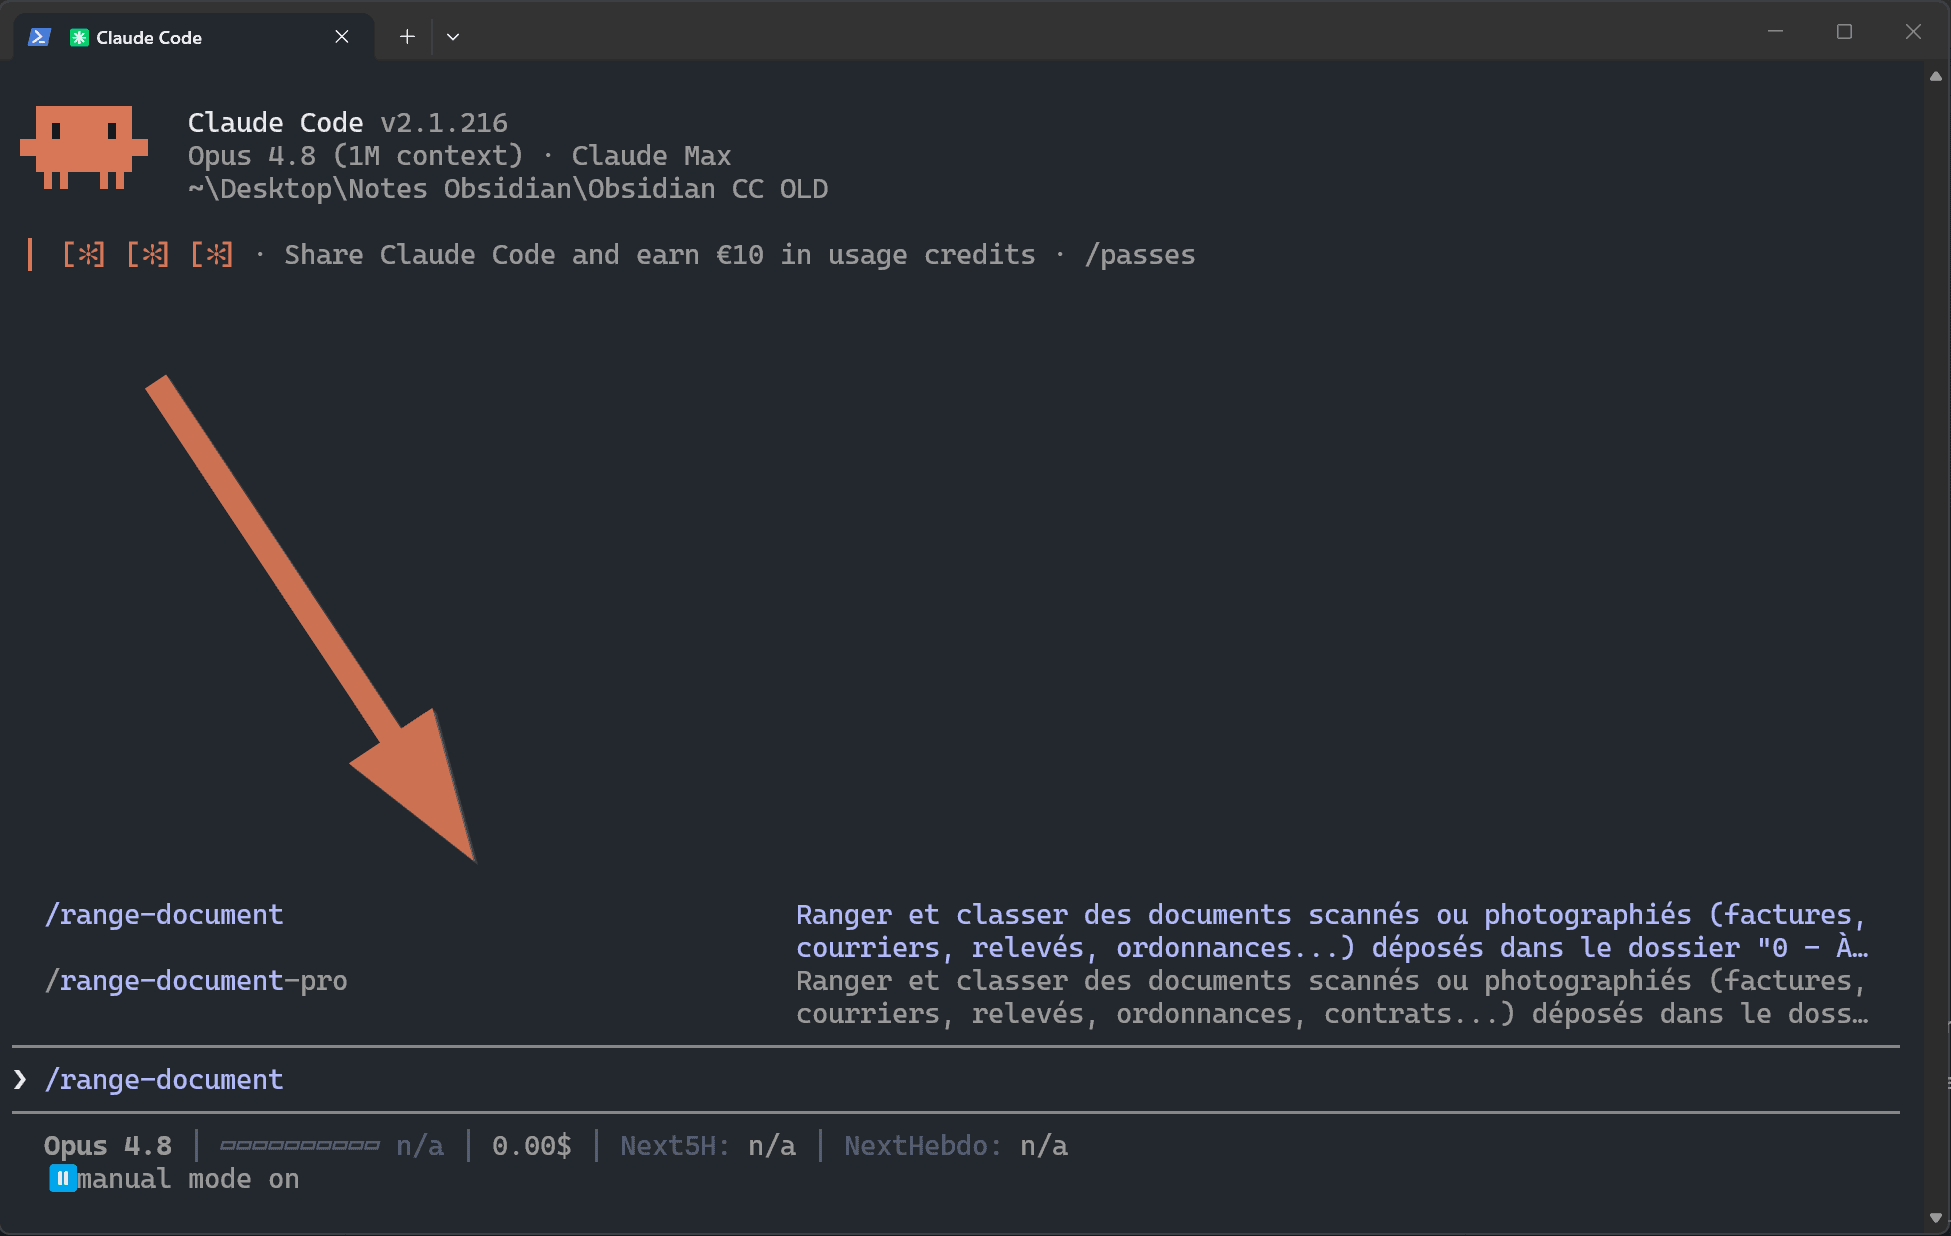Click the scrollbar up arrow

tap(1935, 76)
